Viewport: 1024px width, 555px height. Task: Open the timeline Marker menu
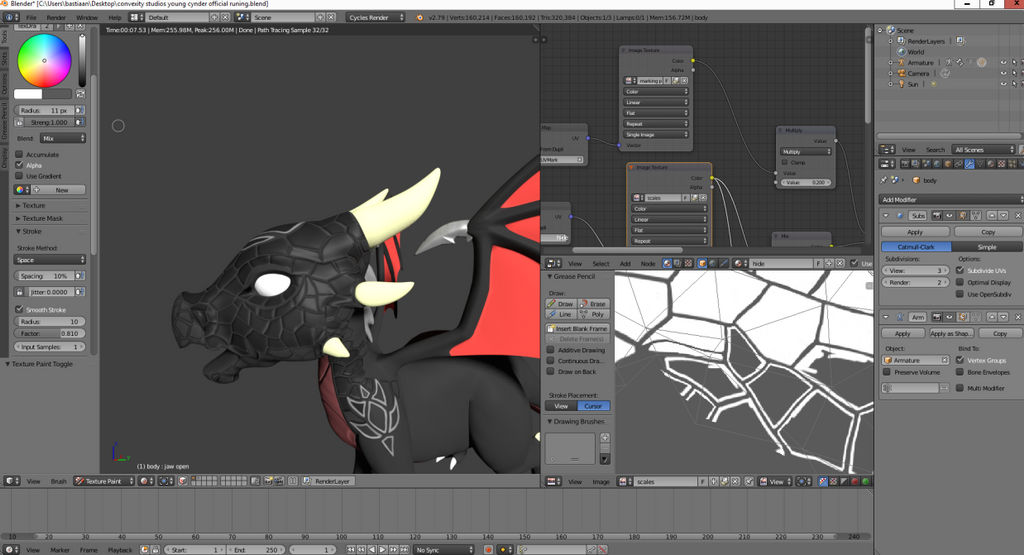point(60,550)
